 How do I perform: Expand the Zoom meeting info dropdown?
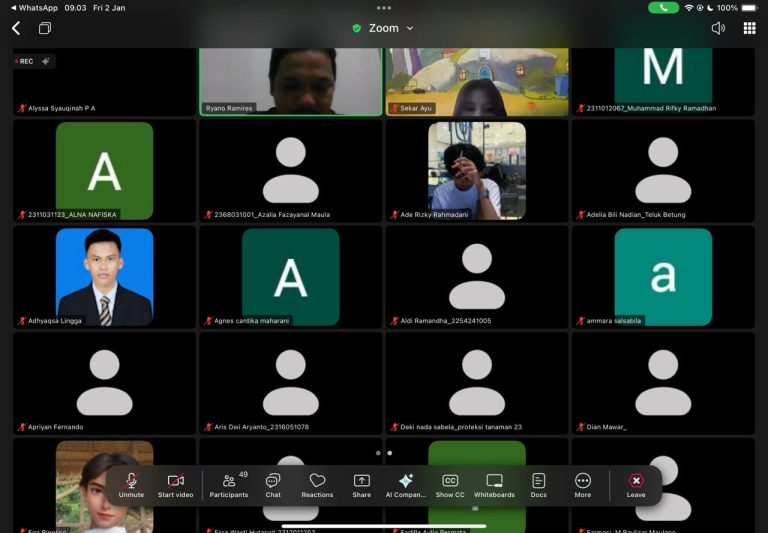(x=383, y=28)
